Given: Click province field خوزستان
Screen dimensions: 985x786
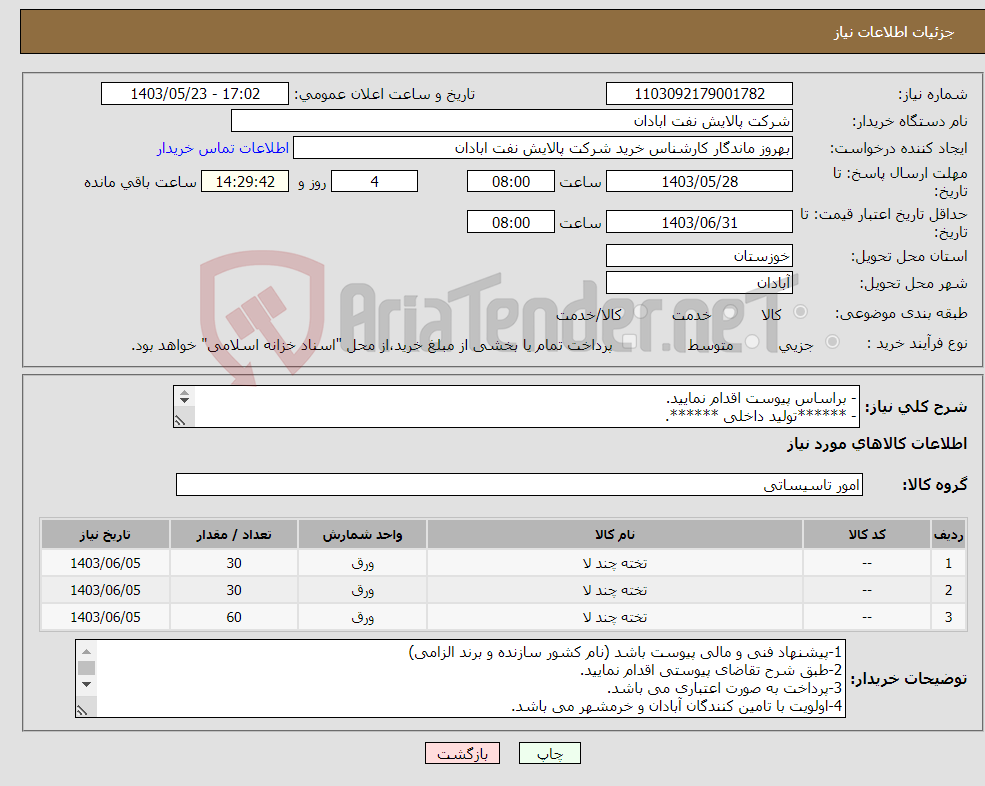Looking at the screenshot, I should click(x=699, y=256).
